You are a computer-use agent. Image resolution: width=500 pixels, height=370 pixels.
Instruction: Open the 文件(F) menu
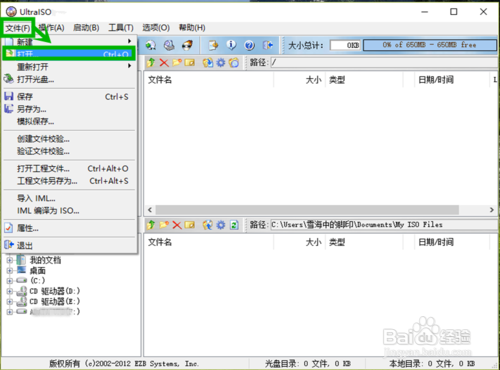coord(18,28)
